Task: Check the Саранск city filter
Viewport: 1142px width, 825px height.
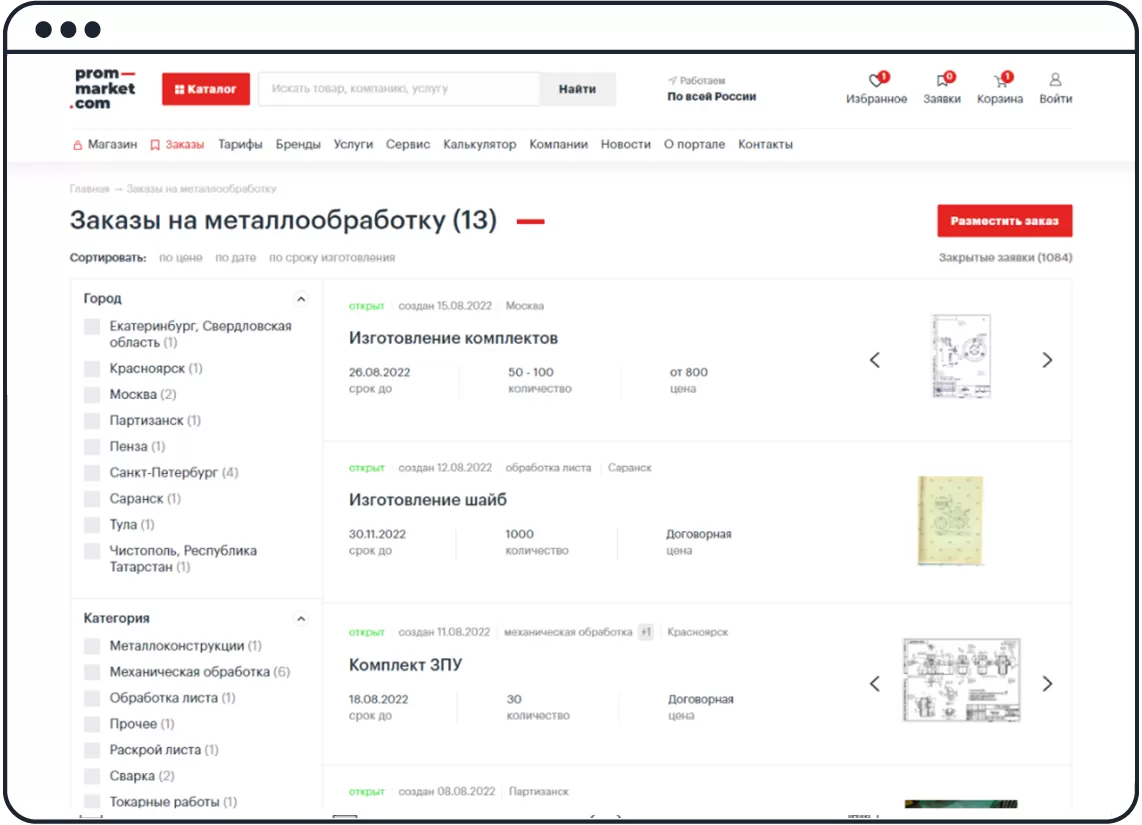Action: click(92, 499)
